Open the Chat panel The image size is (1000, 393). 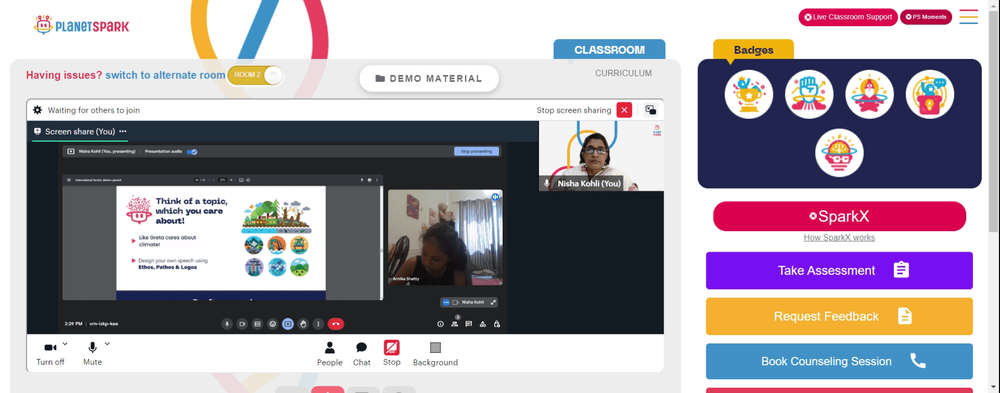click(362, 353)
